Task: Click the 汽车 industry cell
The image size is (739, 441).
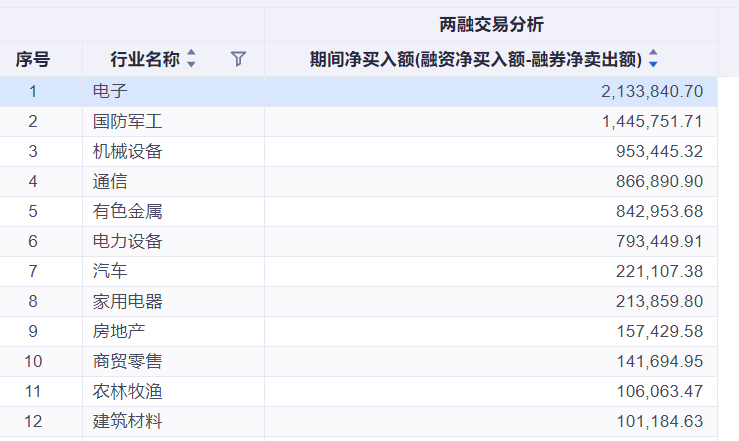Action: (x=173, y=272)
